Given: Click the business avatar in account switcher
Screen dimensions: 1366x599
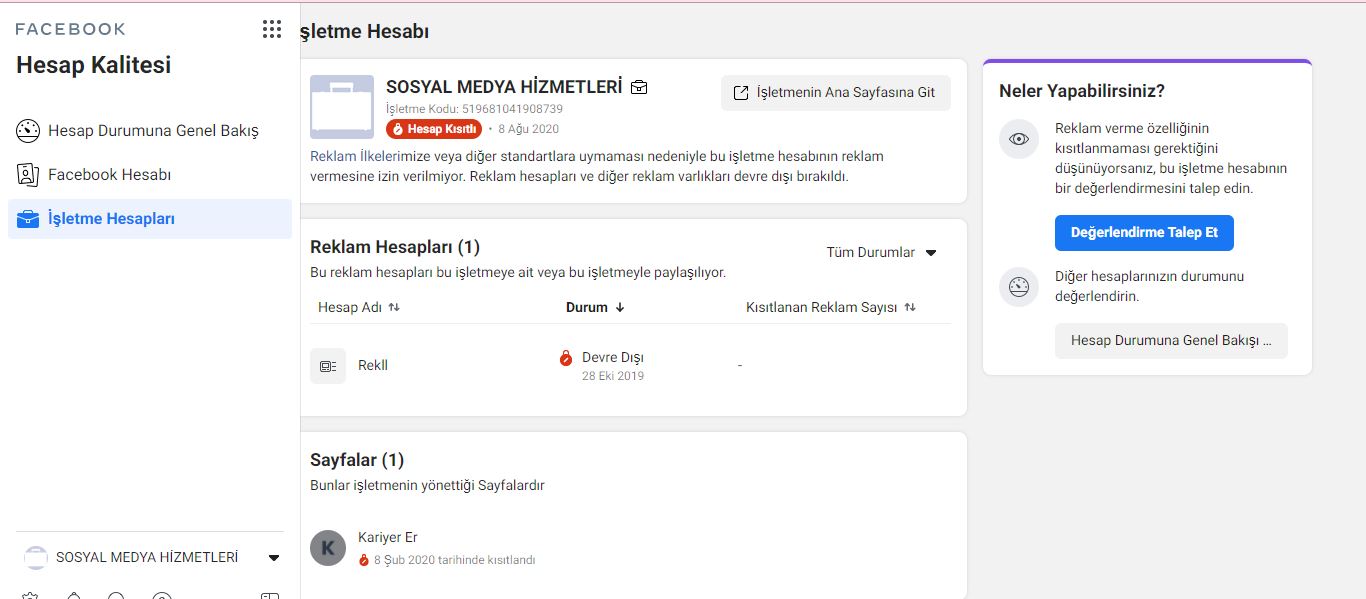Looking at the screenshot, I should [36, 558].
